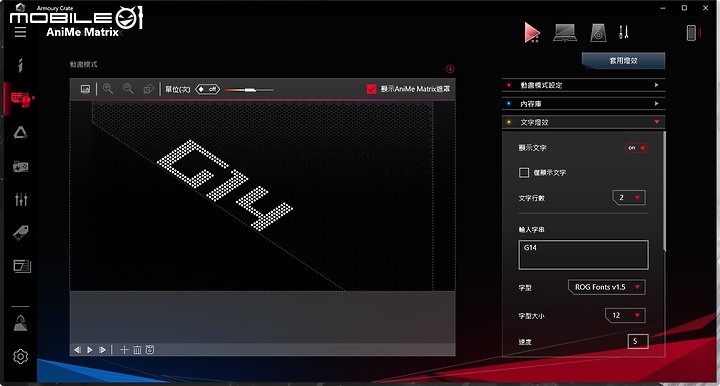Open the Settings gear sidebar icon

click(21, 356)
